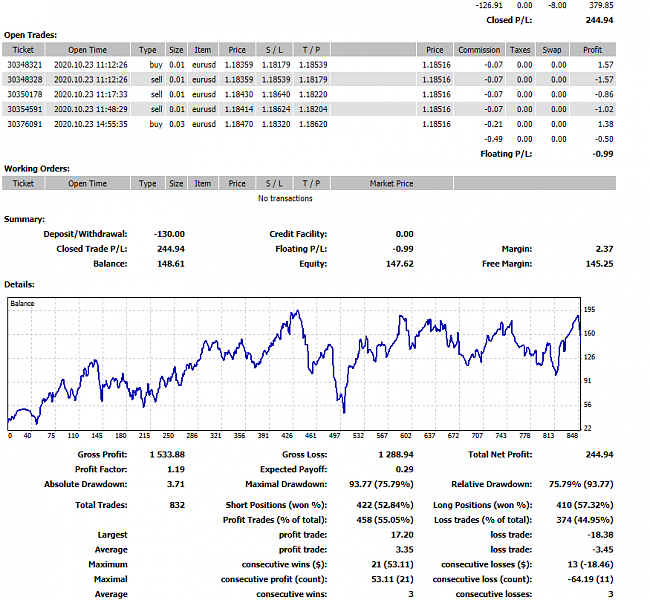This screenshot has width=650, height=600.
Task: Select Margin value 2.37
Action: point(604,249)
